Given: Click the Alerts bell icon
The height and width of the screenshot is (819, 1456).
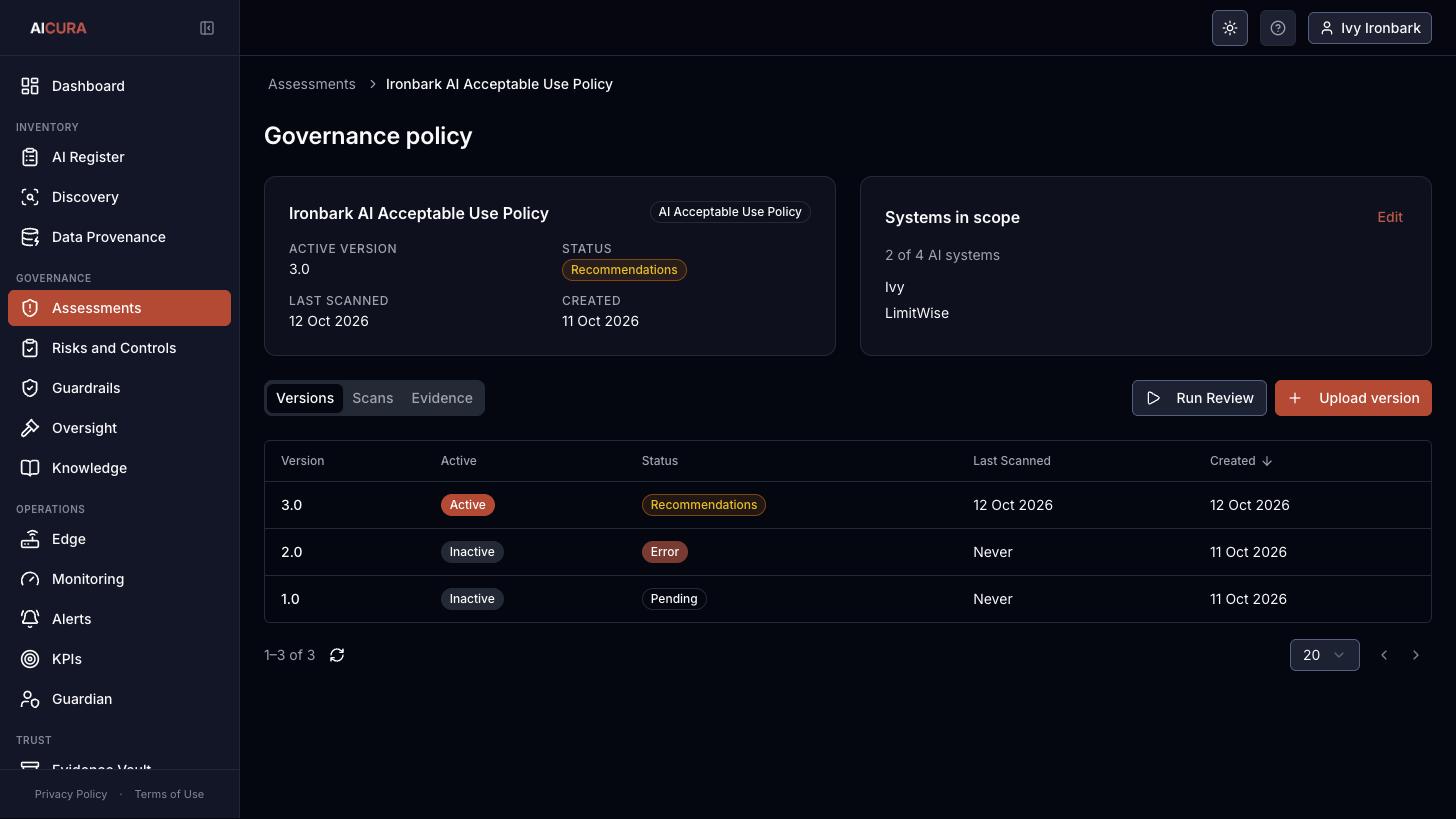Looking at the screenshot, I should point(30,619).
